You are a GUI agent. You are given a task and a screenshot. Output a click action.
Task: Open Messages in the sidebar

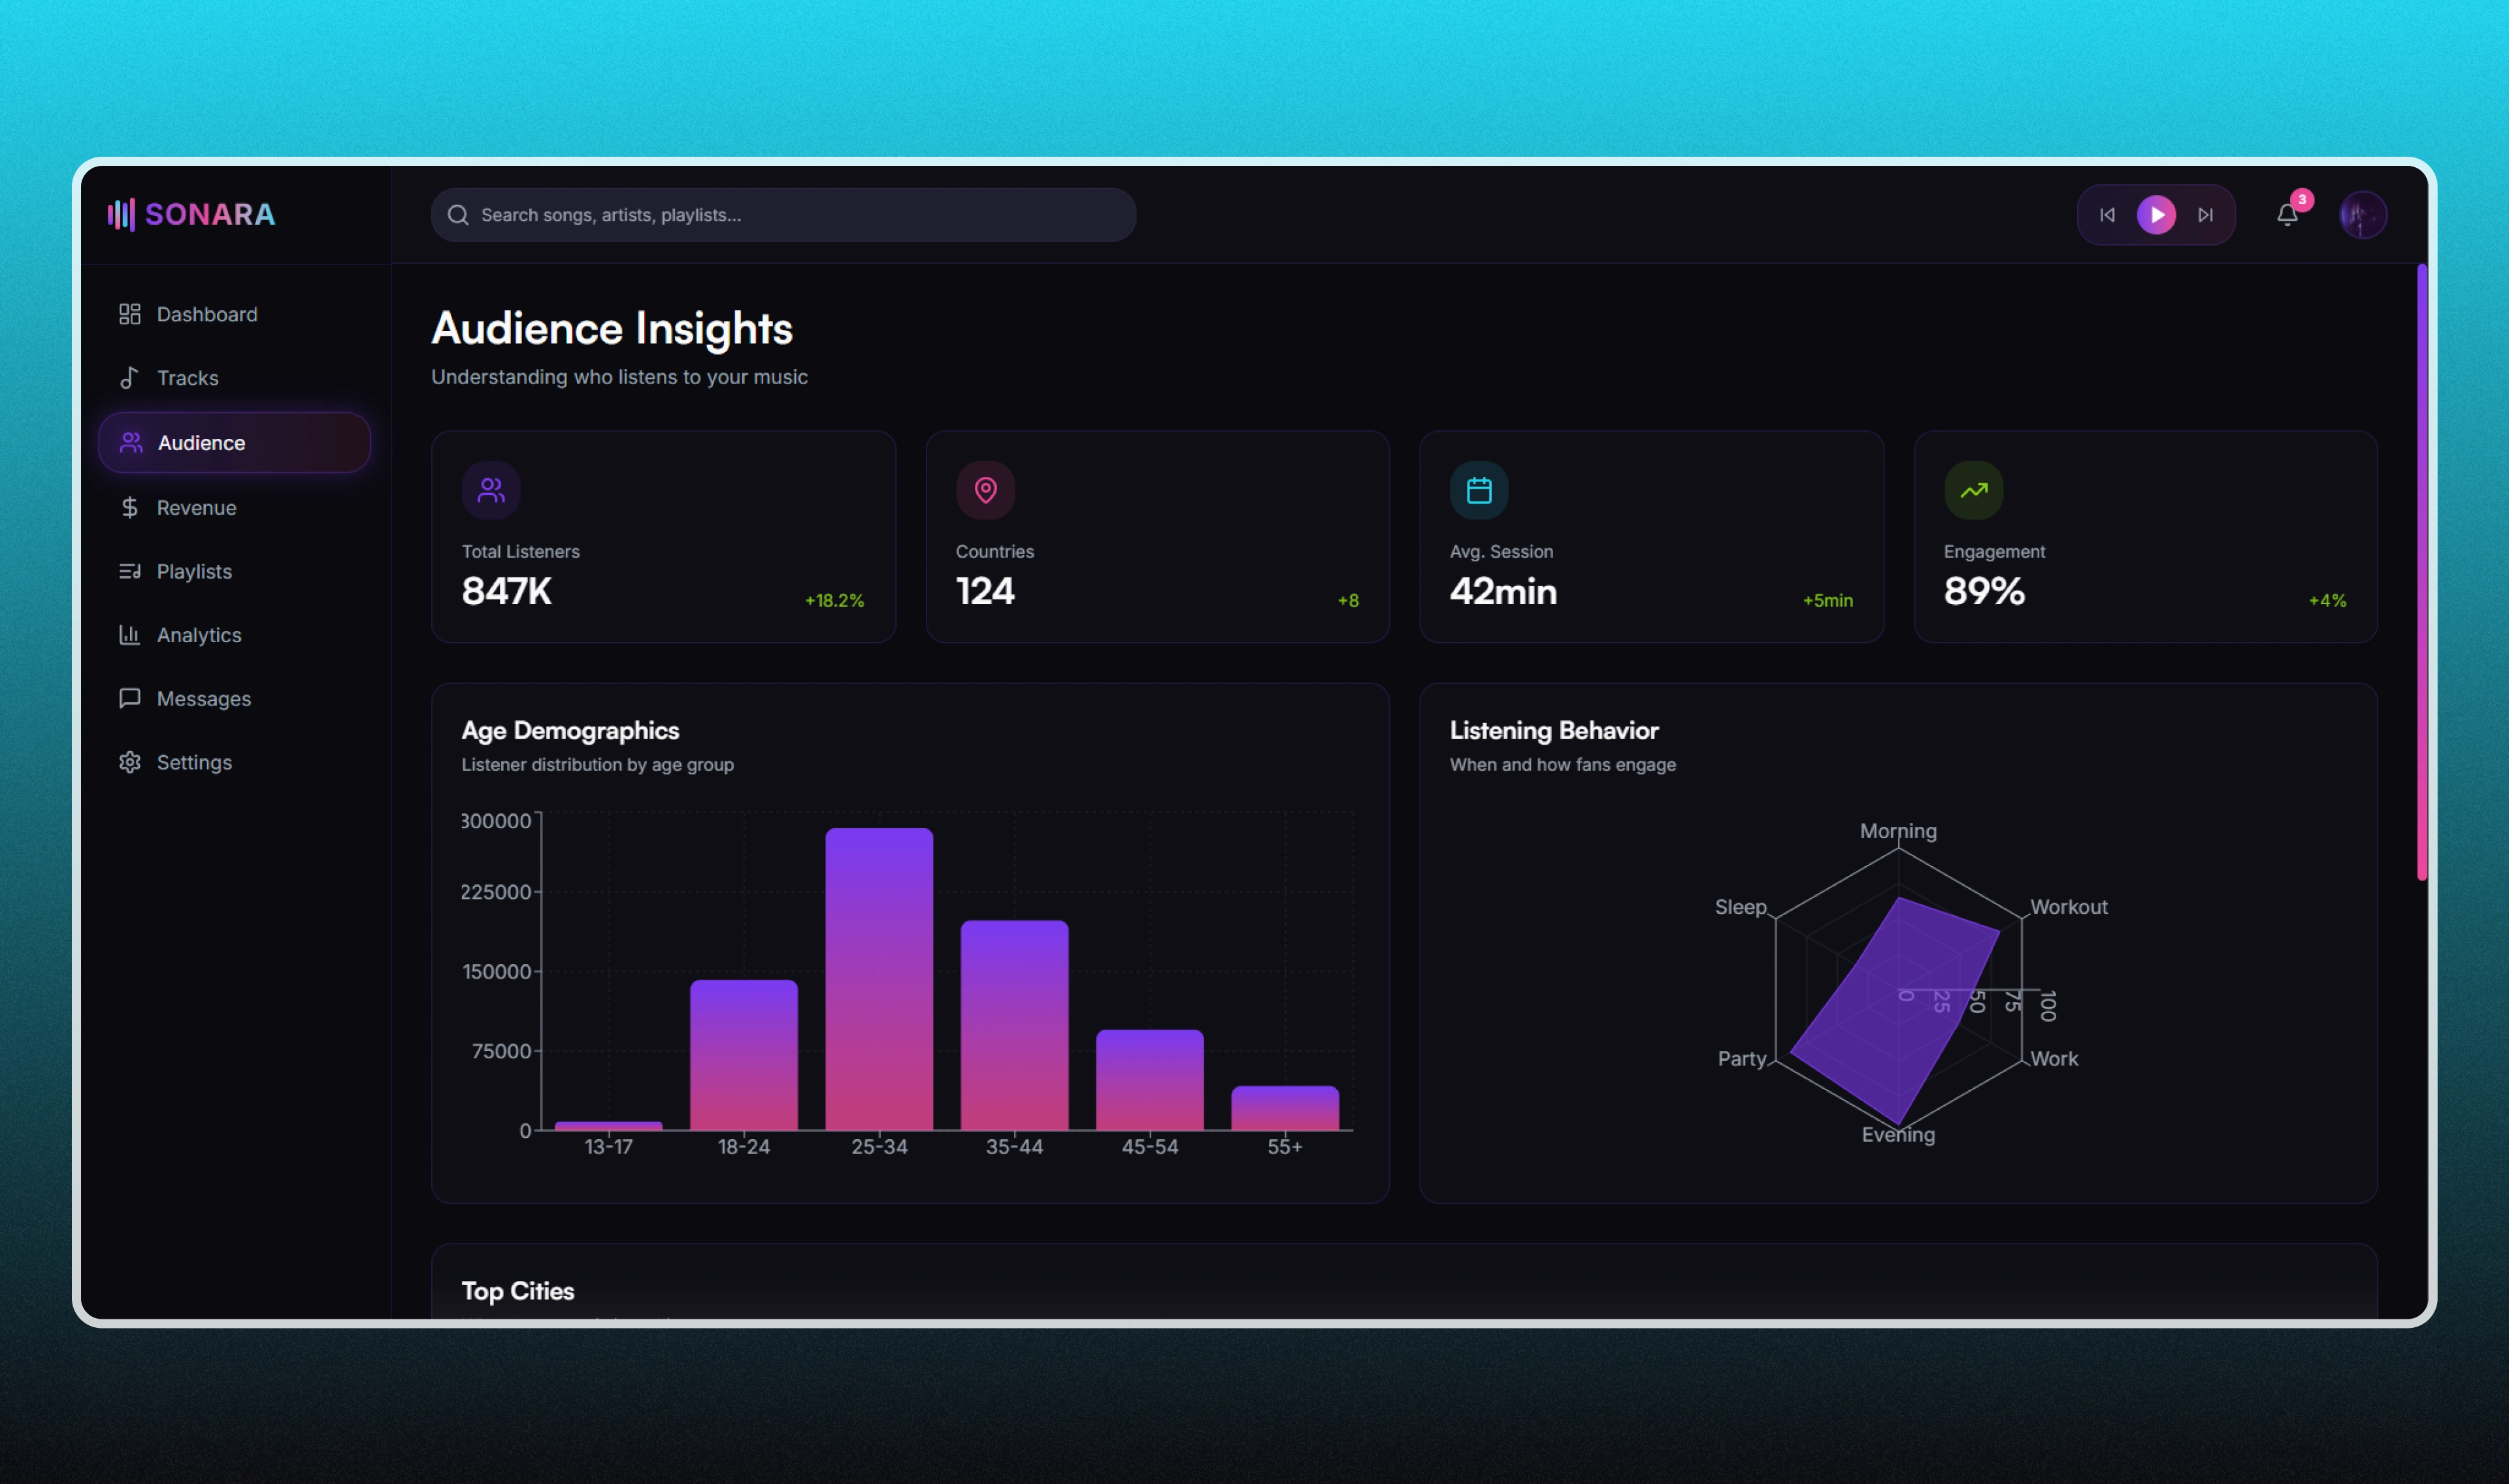[203, 699]
